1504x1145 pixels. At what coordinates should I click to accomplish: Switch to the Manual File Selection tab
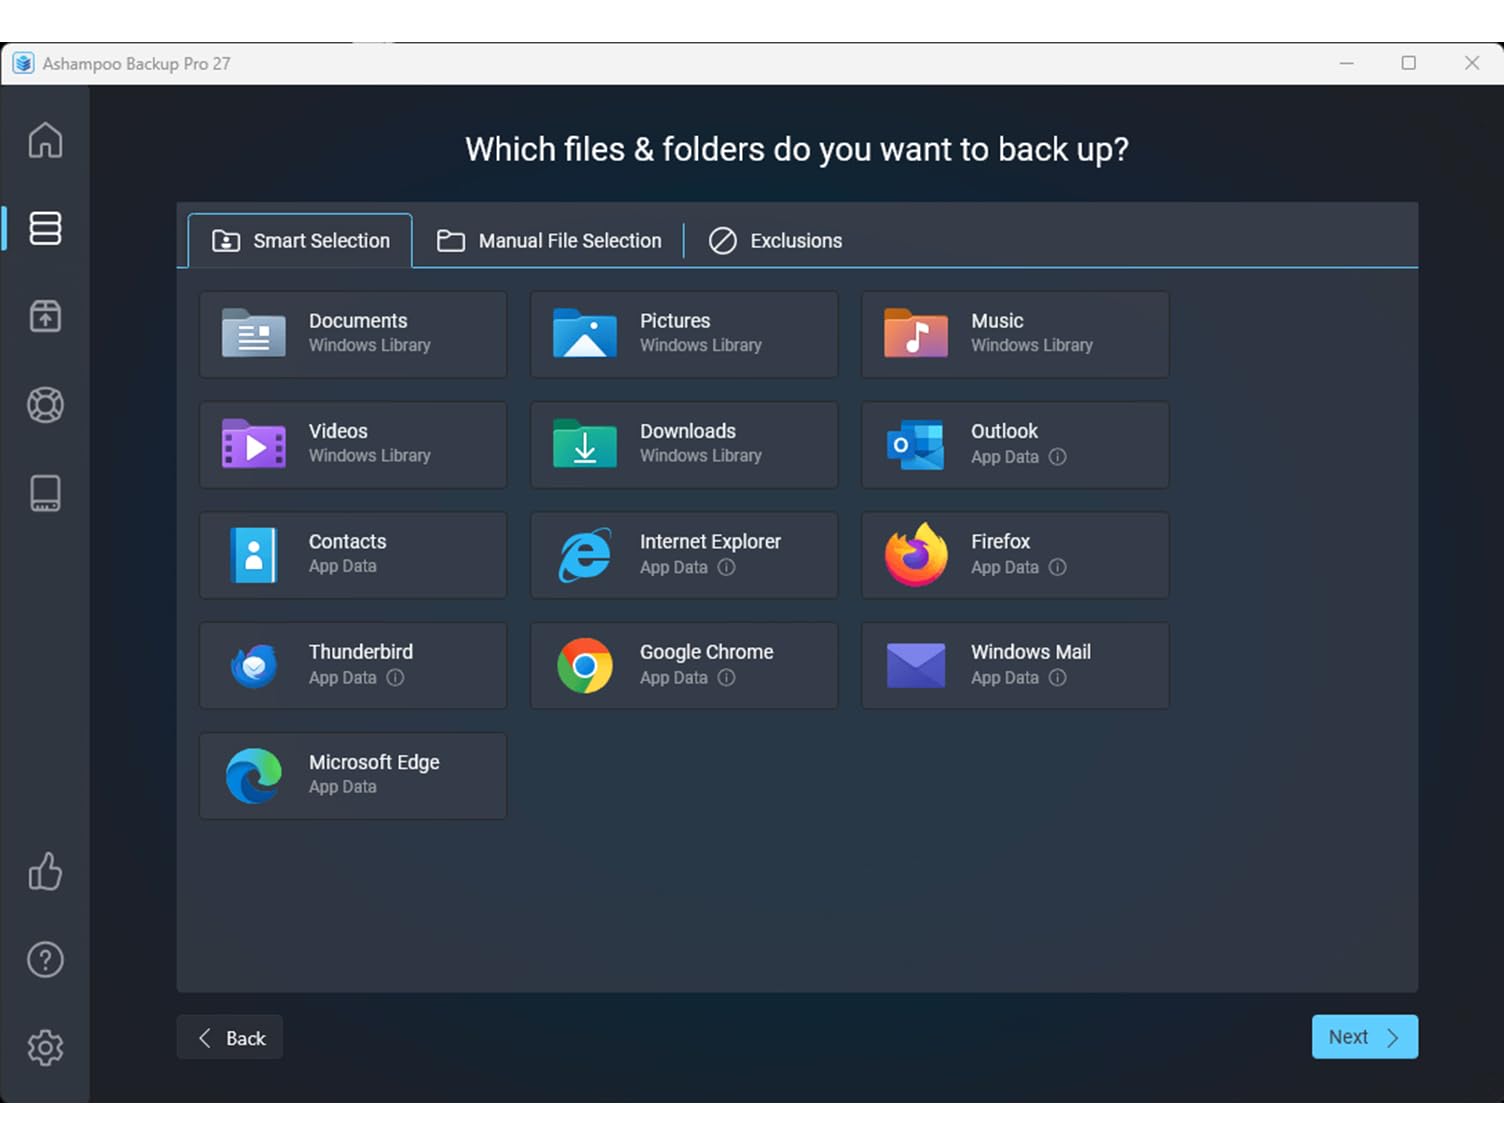point(549,241)
